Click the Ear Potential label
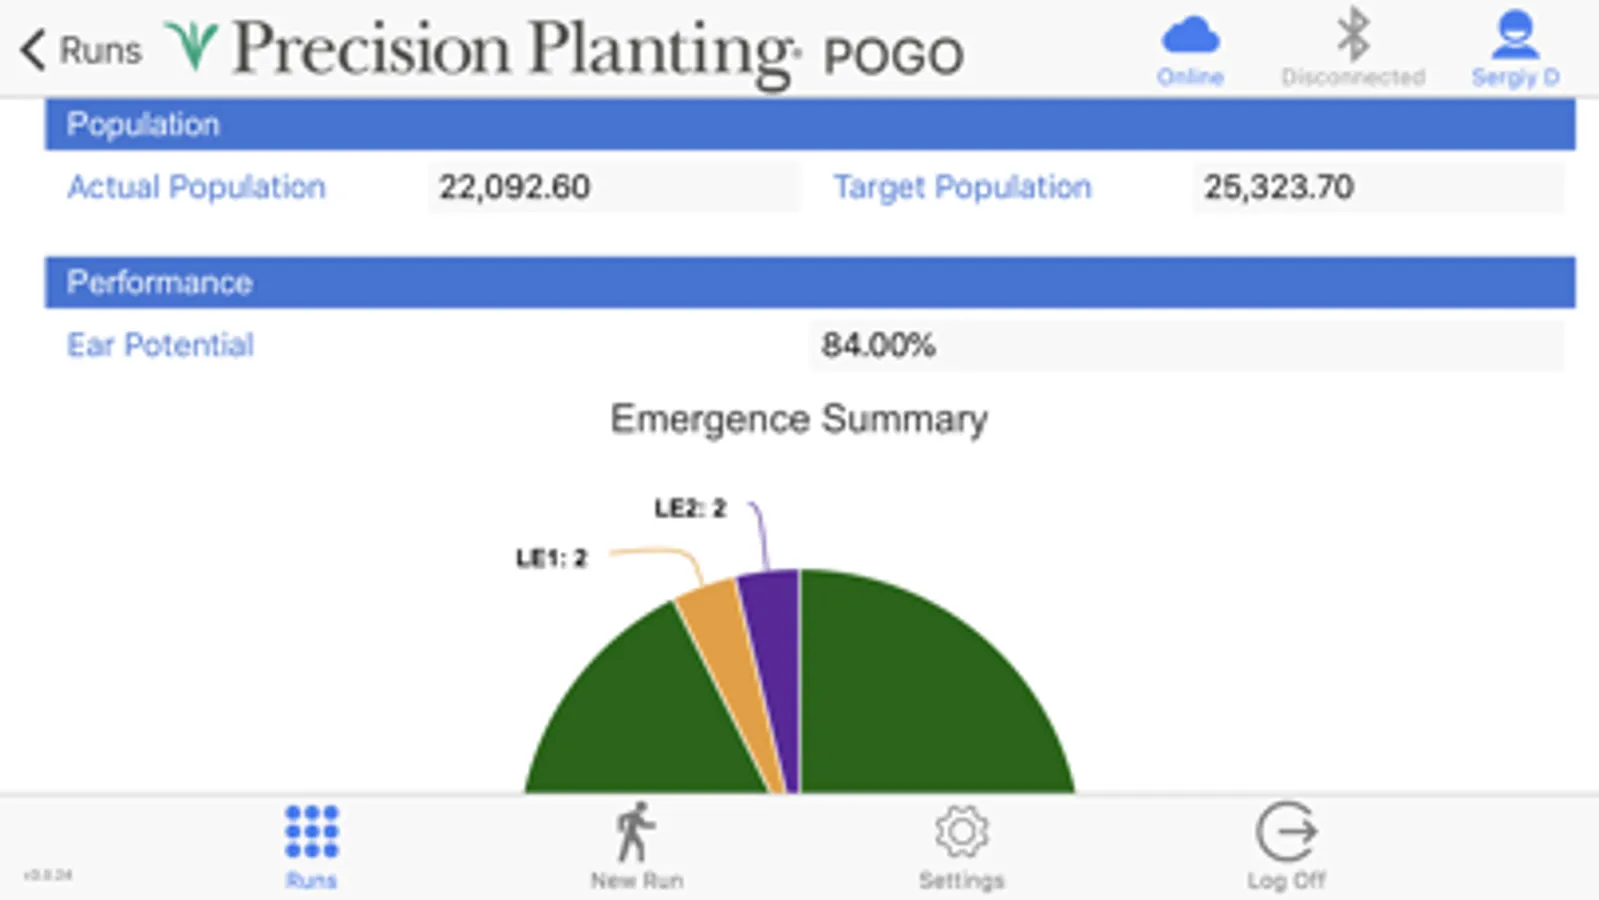The image size is (1599, 900). pos(160,345)
